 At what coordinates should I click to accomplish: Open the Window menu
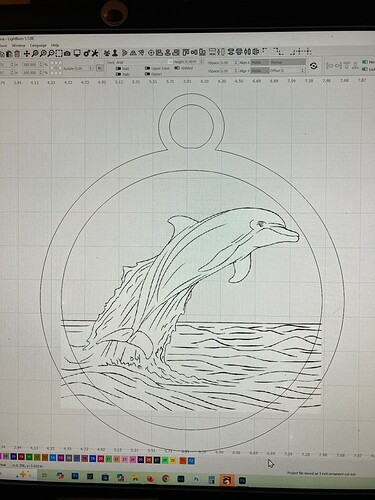pos(18,45)
